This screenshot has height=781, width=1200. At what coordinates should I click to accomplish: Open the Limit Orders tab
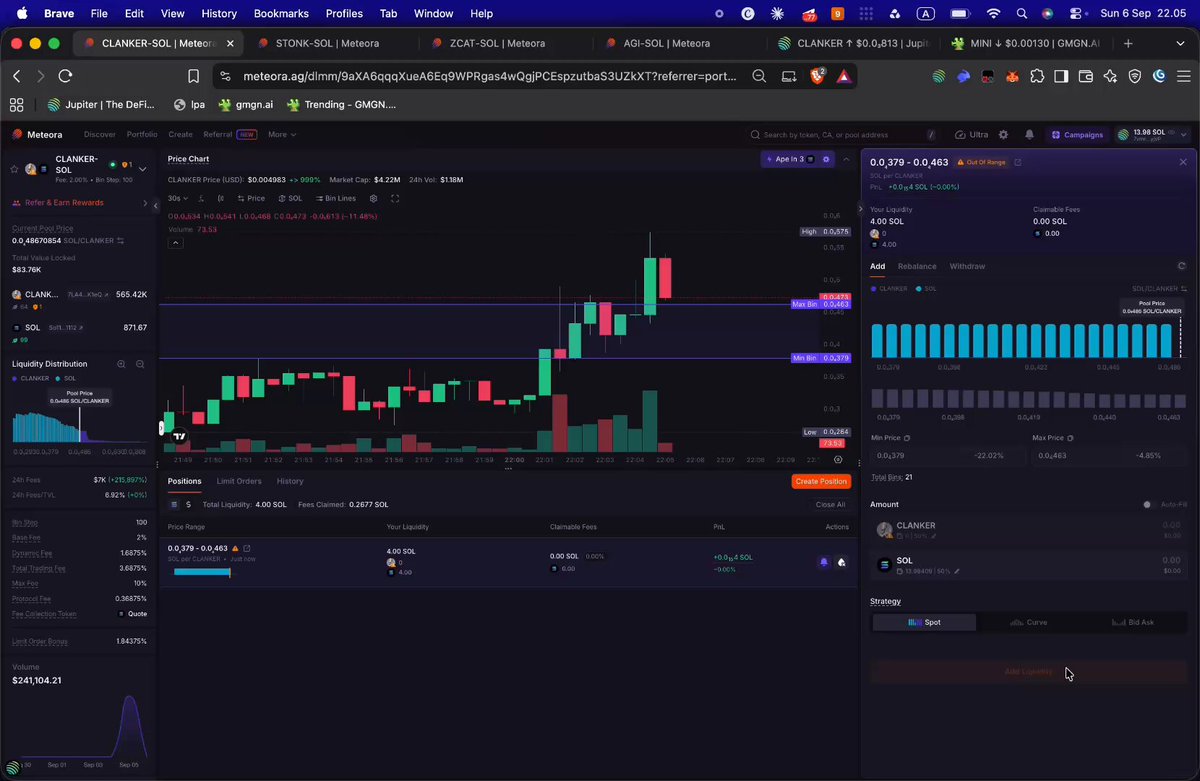(239, 481)
